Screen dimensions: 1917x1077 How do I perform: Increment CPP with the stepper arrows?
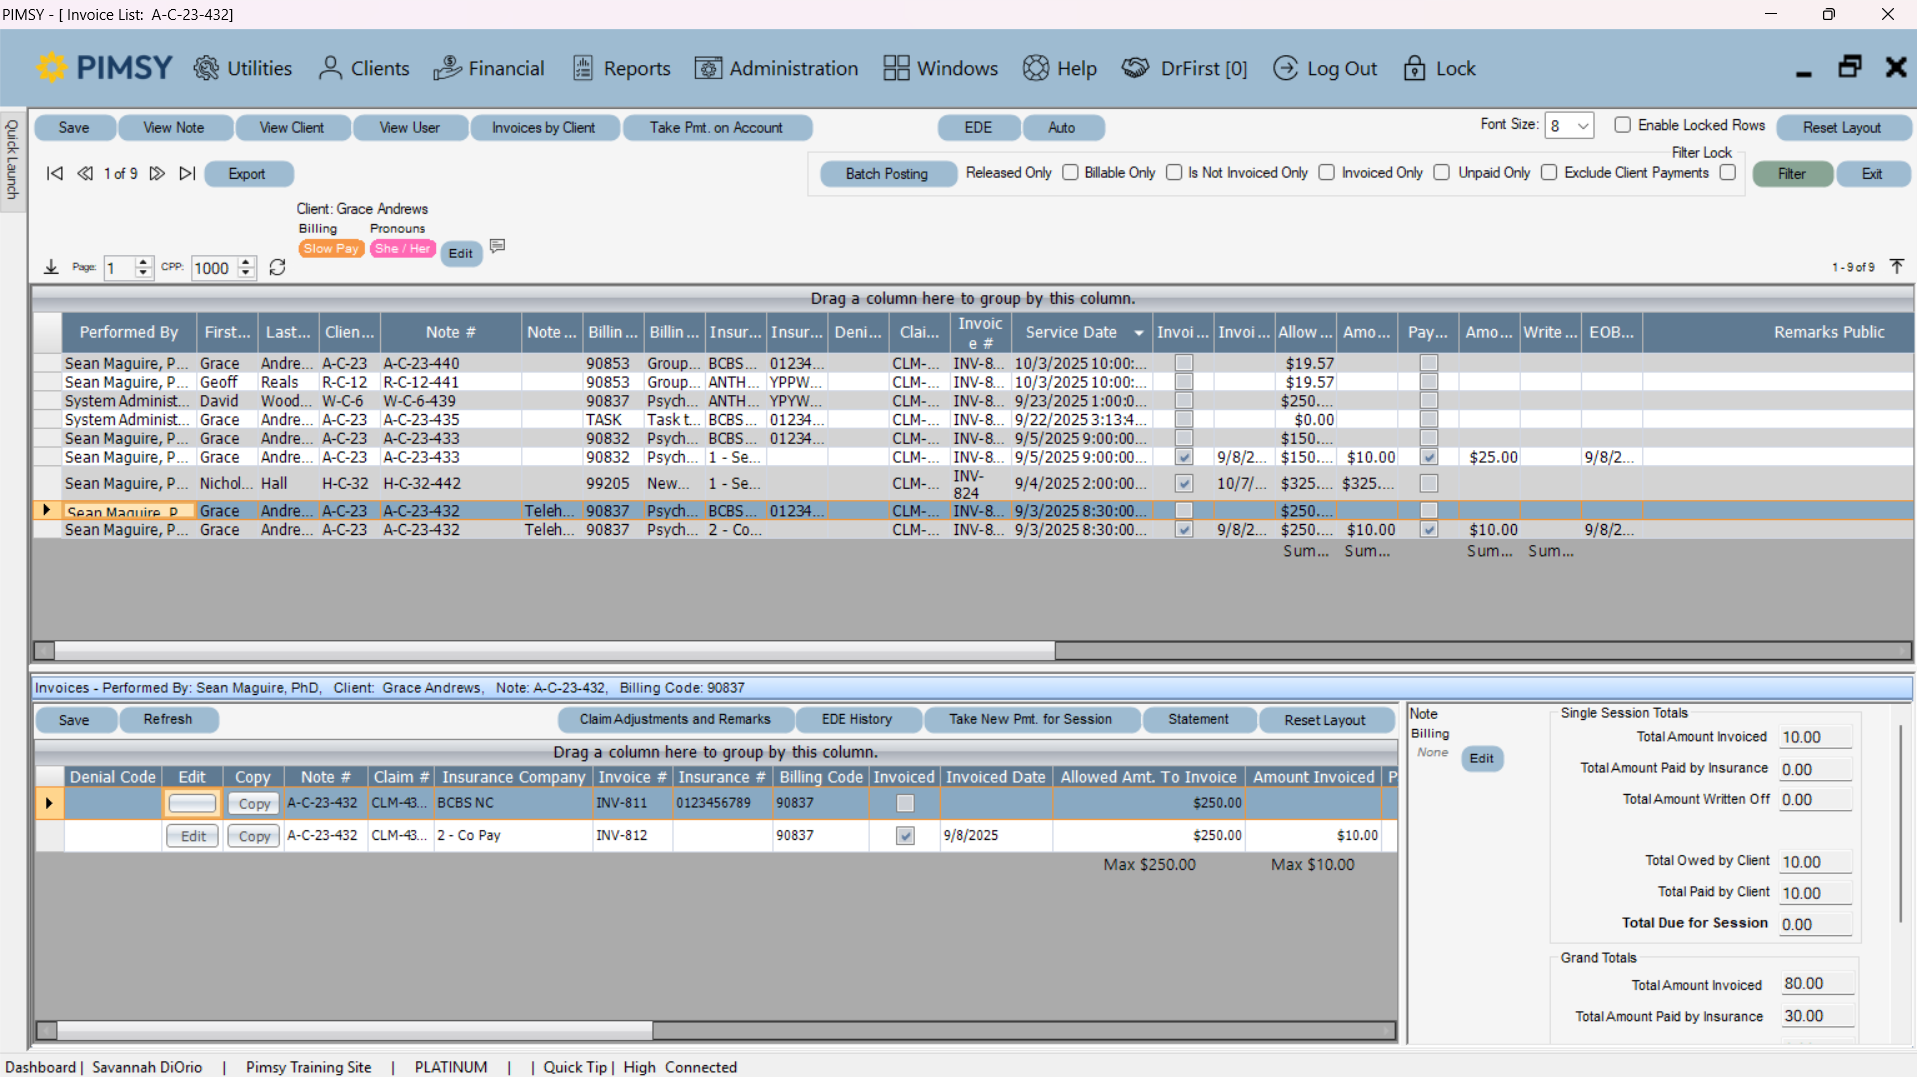[x=245, y=263]
